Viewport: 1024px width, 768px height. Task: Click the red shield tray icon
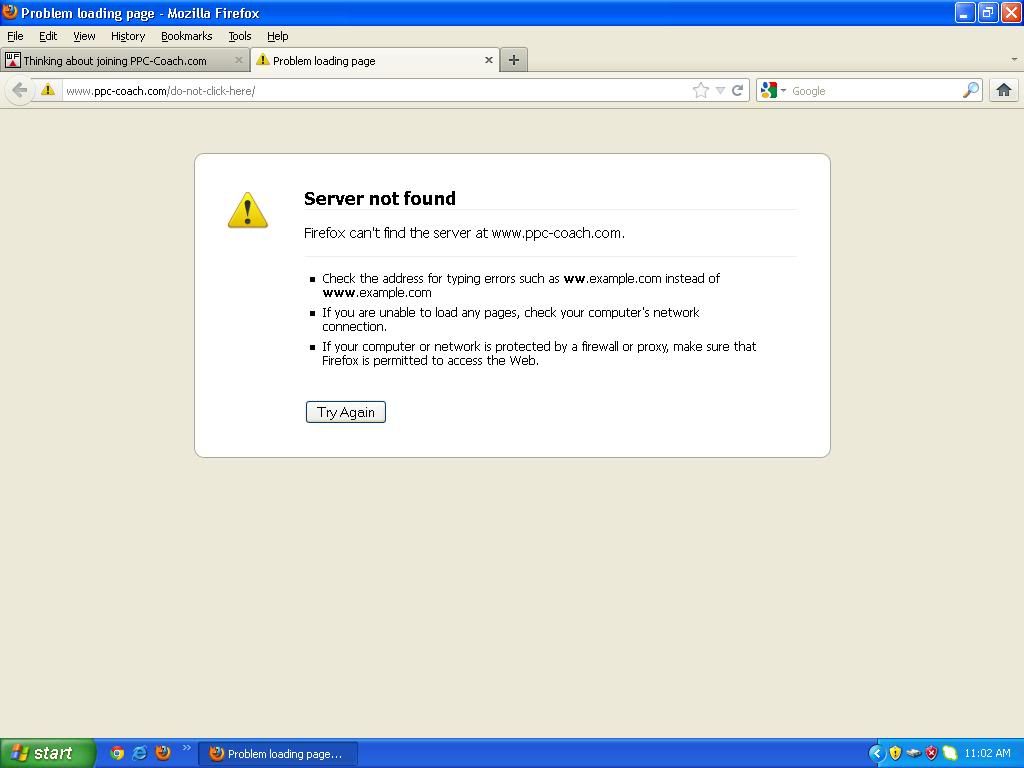pyautogui.click(x=932, y=753)
